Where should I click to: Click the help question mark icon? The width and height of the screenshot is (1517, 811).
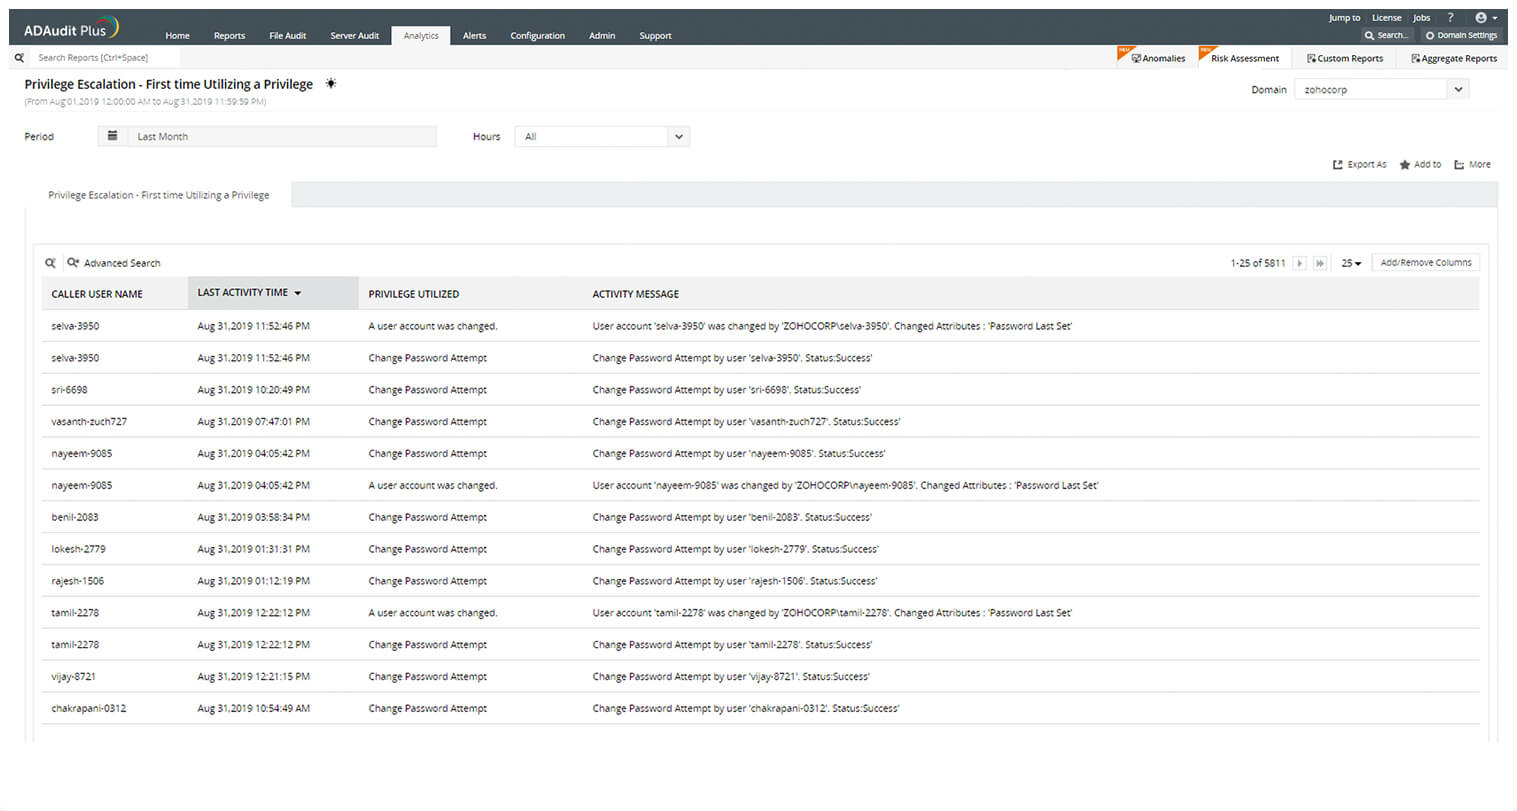pos(1452,17)
